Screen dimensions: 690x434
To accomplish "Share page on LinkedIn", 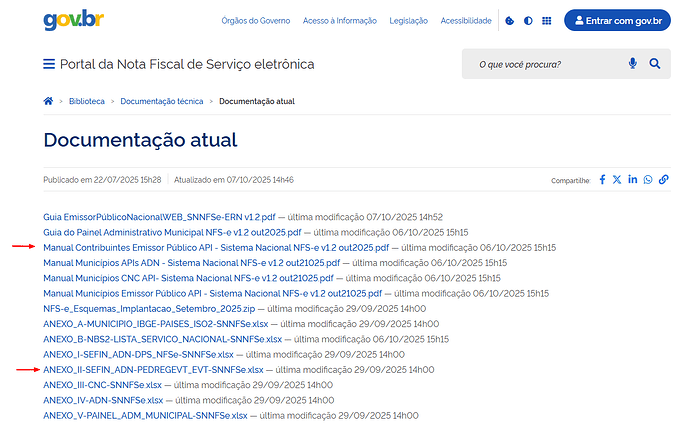I will 633,179.
